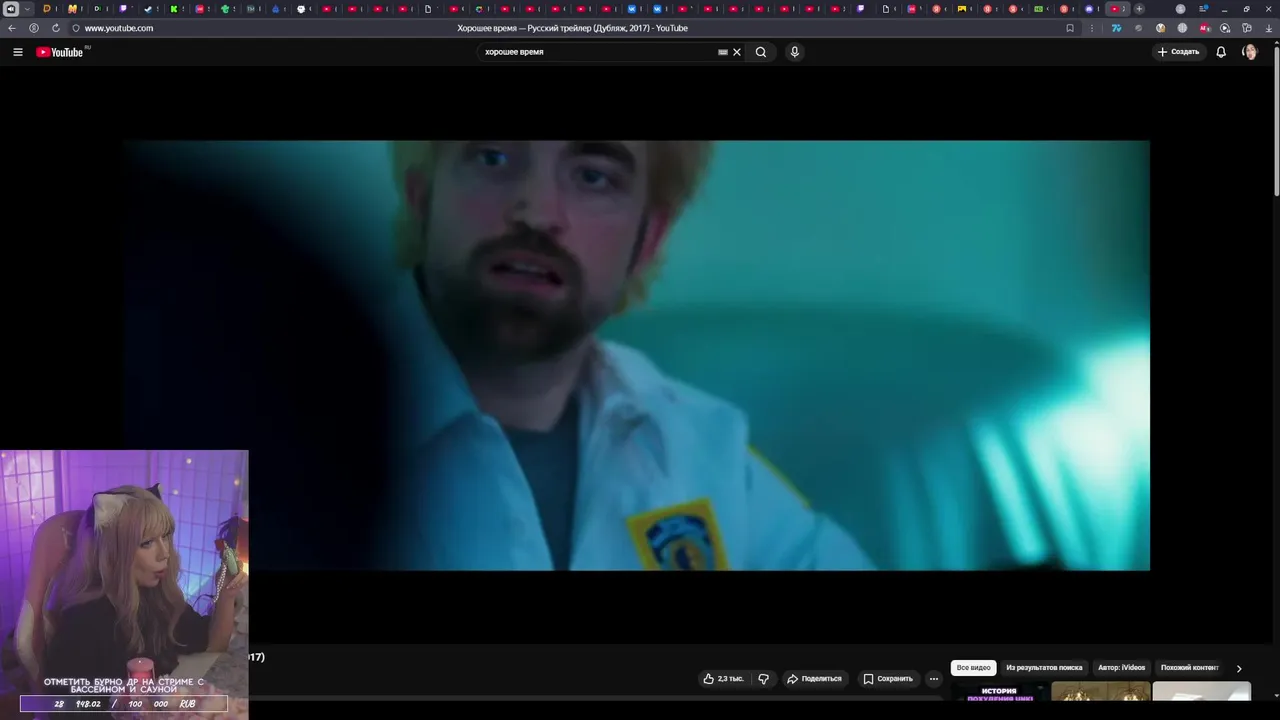Open YouTube notifications bell
Viewport: 1280px width, 720px height.
(1221, 52)
